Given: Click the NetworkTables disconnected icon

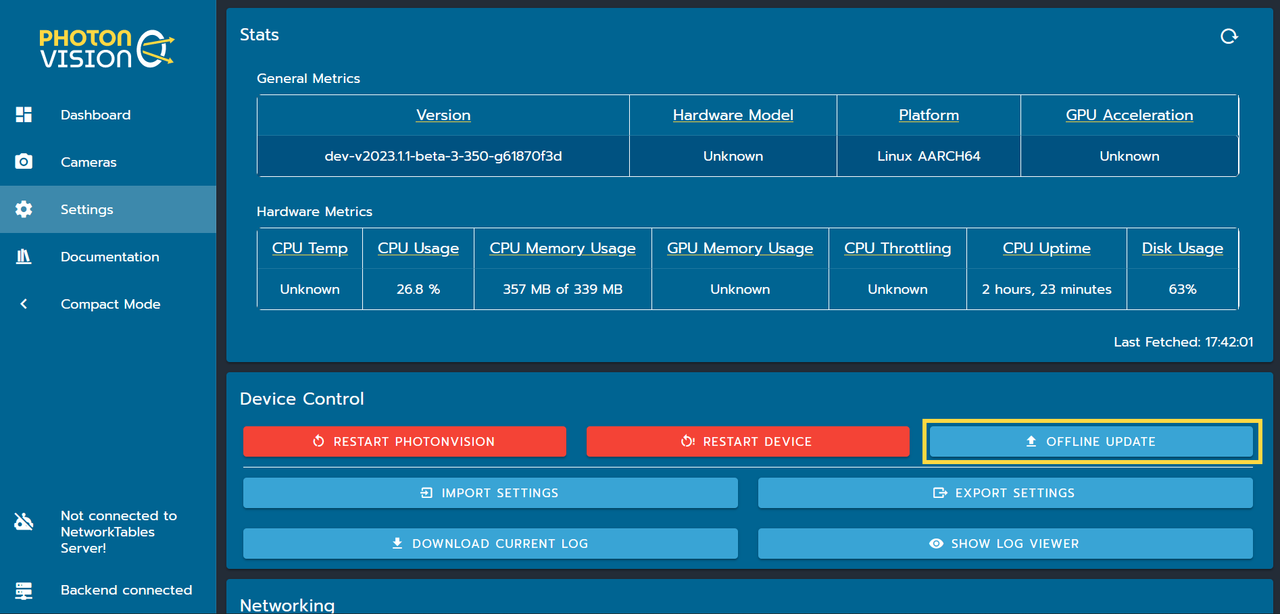Looking at the screenshot, I should click(x=24, y=522).
